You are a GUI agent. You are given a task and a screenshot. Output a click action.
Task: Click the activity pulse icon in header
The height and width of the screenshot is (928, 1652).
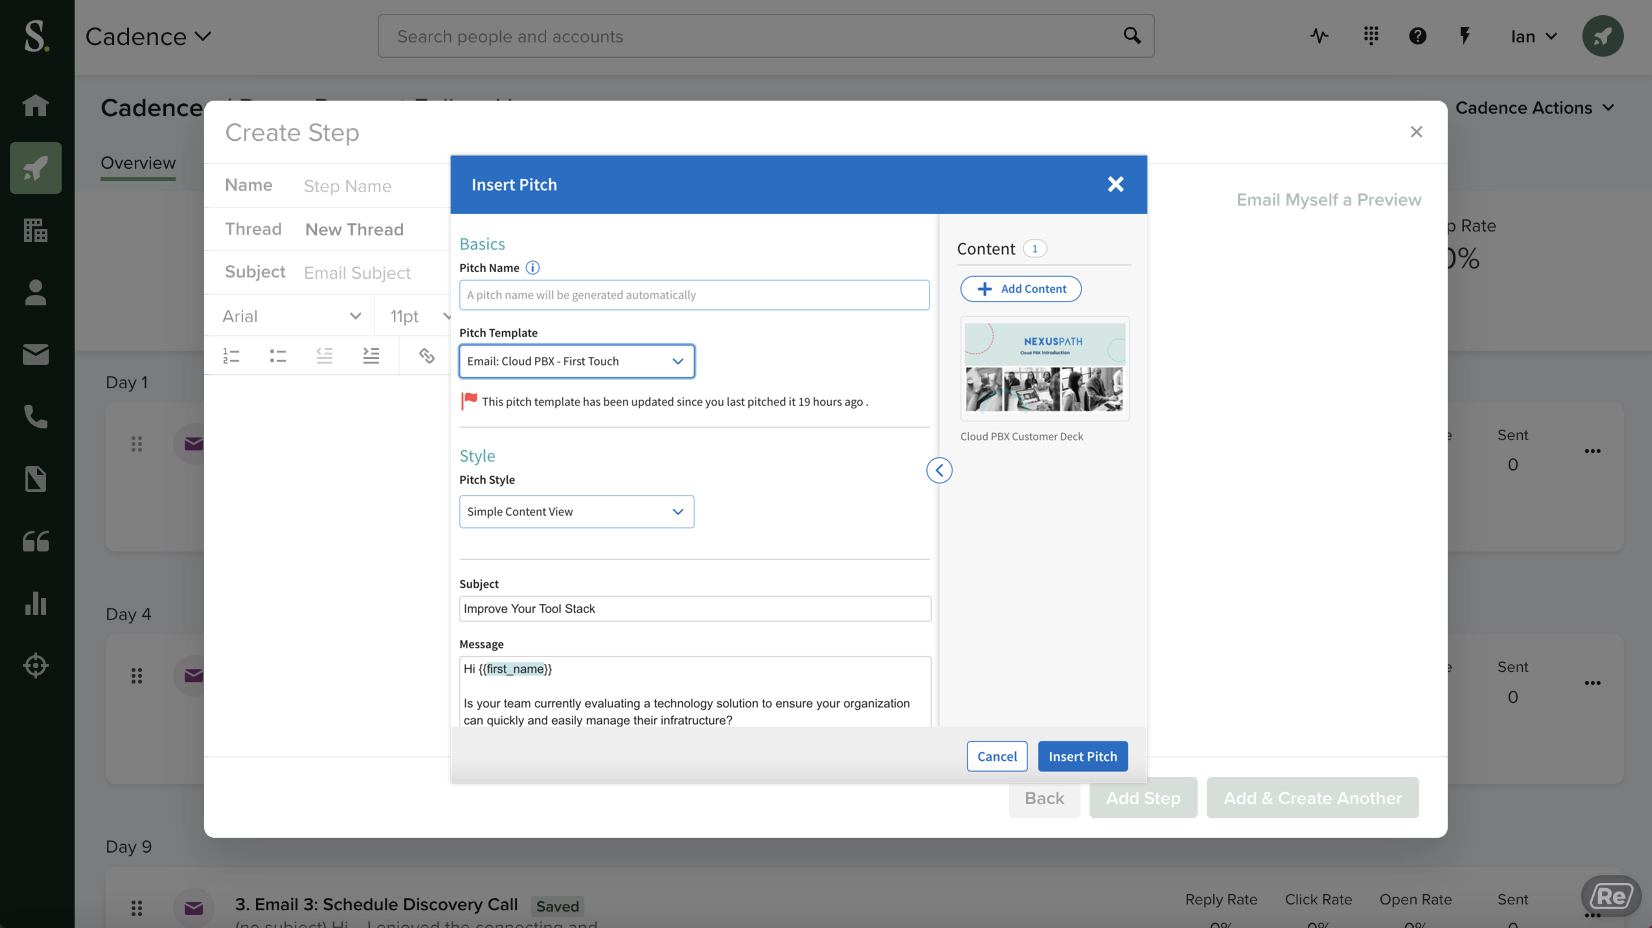pyautogui.click(x=1320, y=36)
